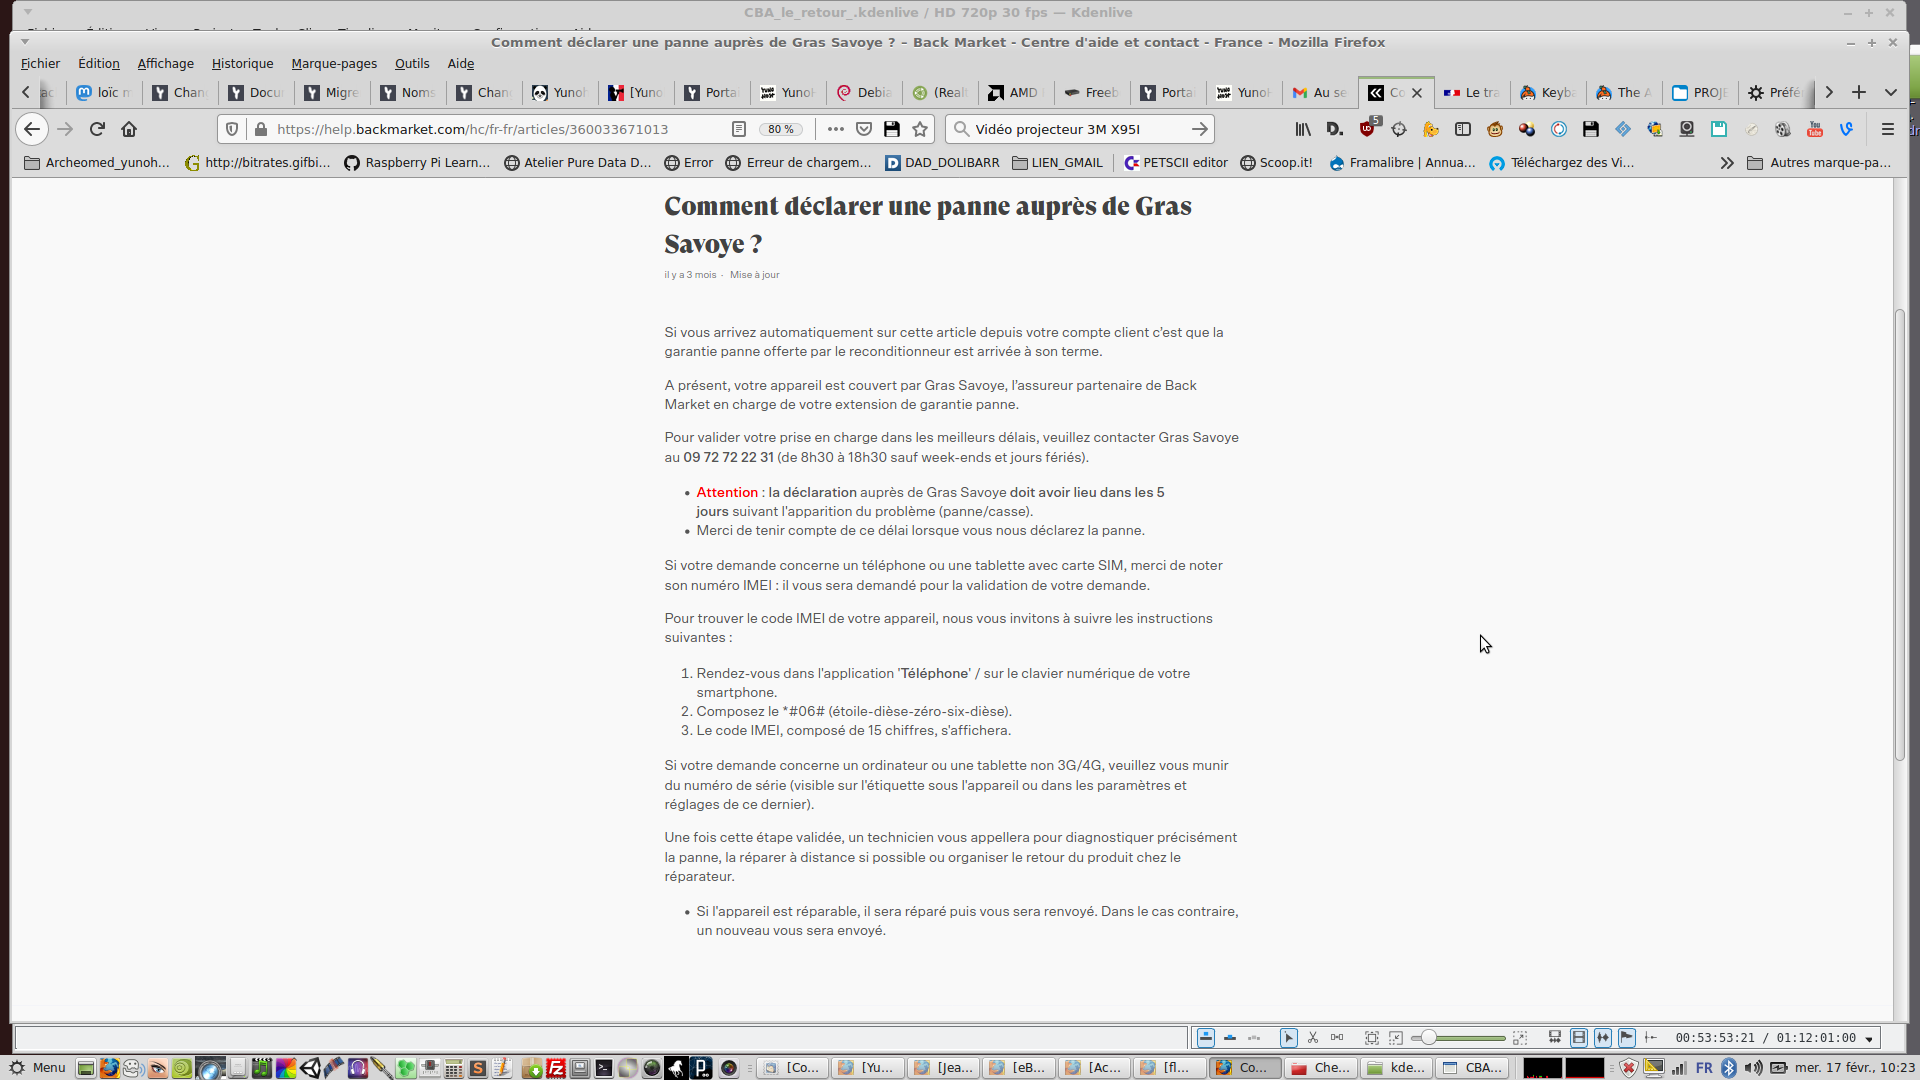Viewport: 1920px width, 1080px height.
Task: Switch to the Debian tab
Action: point(864,92)
